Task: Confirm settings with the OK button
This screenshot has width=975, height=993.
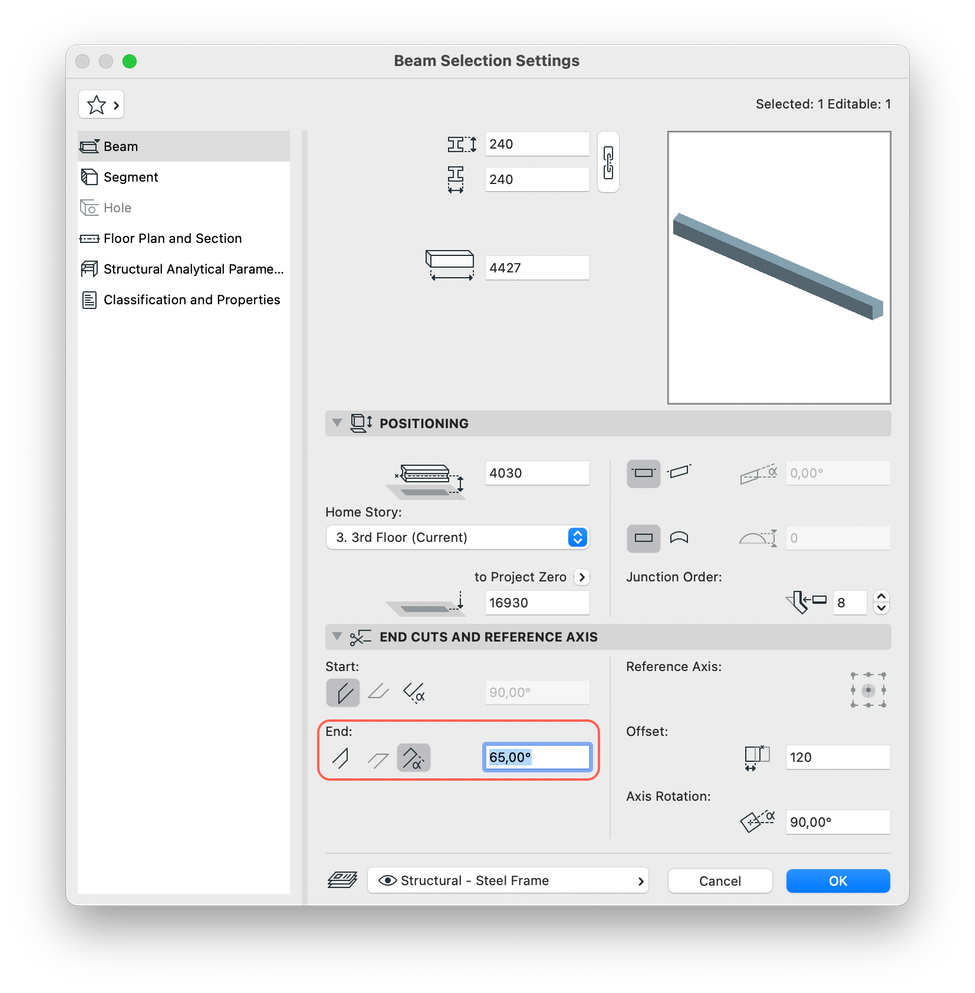Action: (x=838, y=881)
